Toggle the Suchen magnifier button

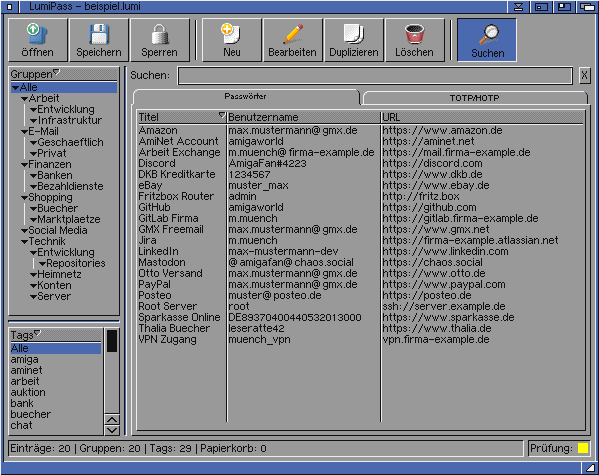487,40
